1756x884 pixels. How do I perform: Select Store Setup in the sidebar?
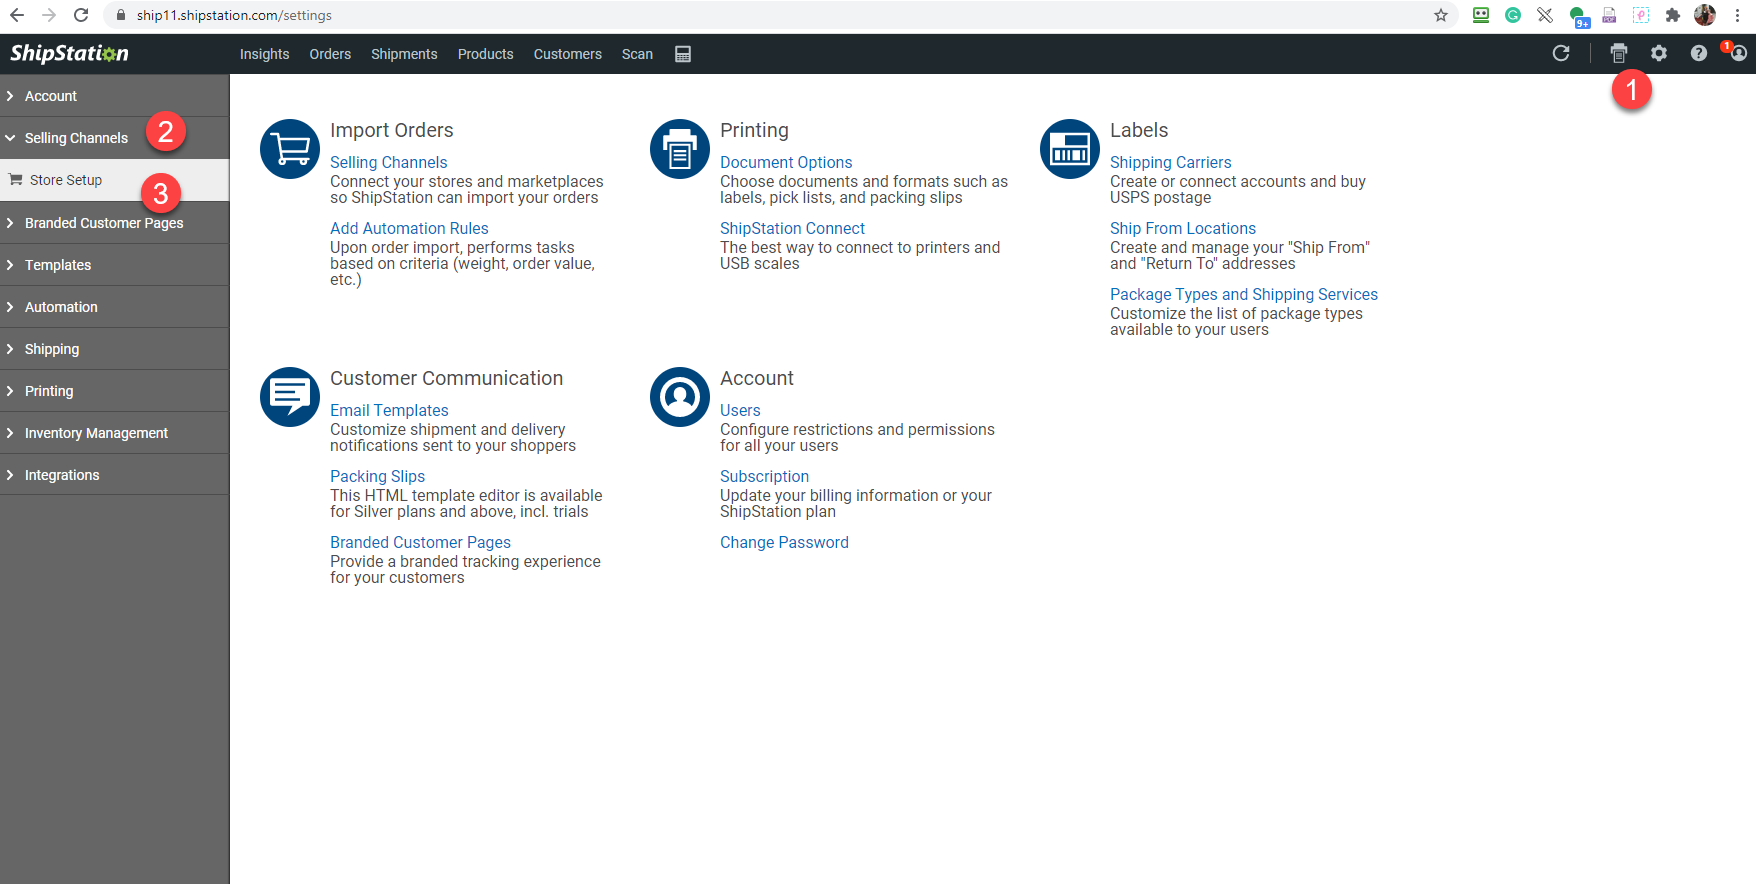coord(115,180)
